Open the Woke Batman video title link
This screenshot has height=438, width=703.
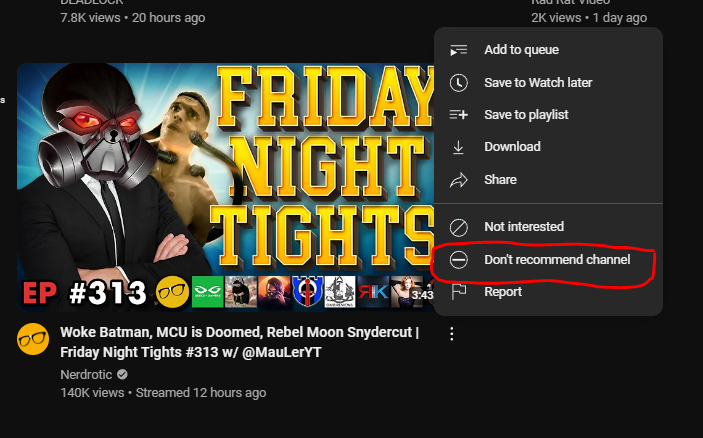click(239, 342)
